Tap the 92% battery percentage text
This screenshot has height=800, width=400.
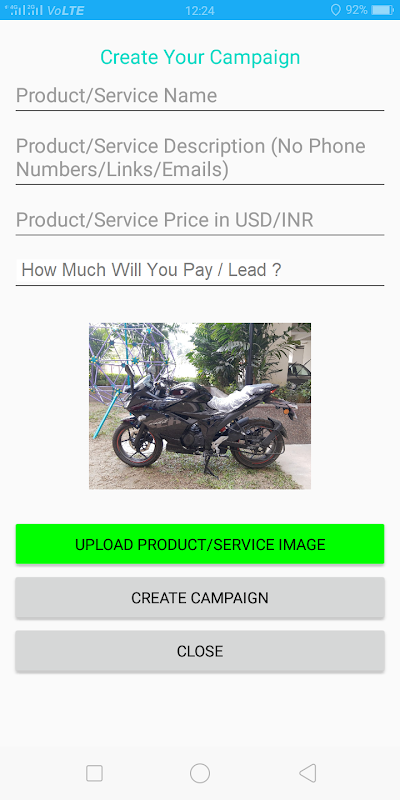pos(356,10)
